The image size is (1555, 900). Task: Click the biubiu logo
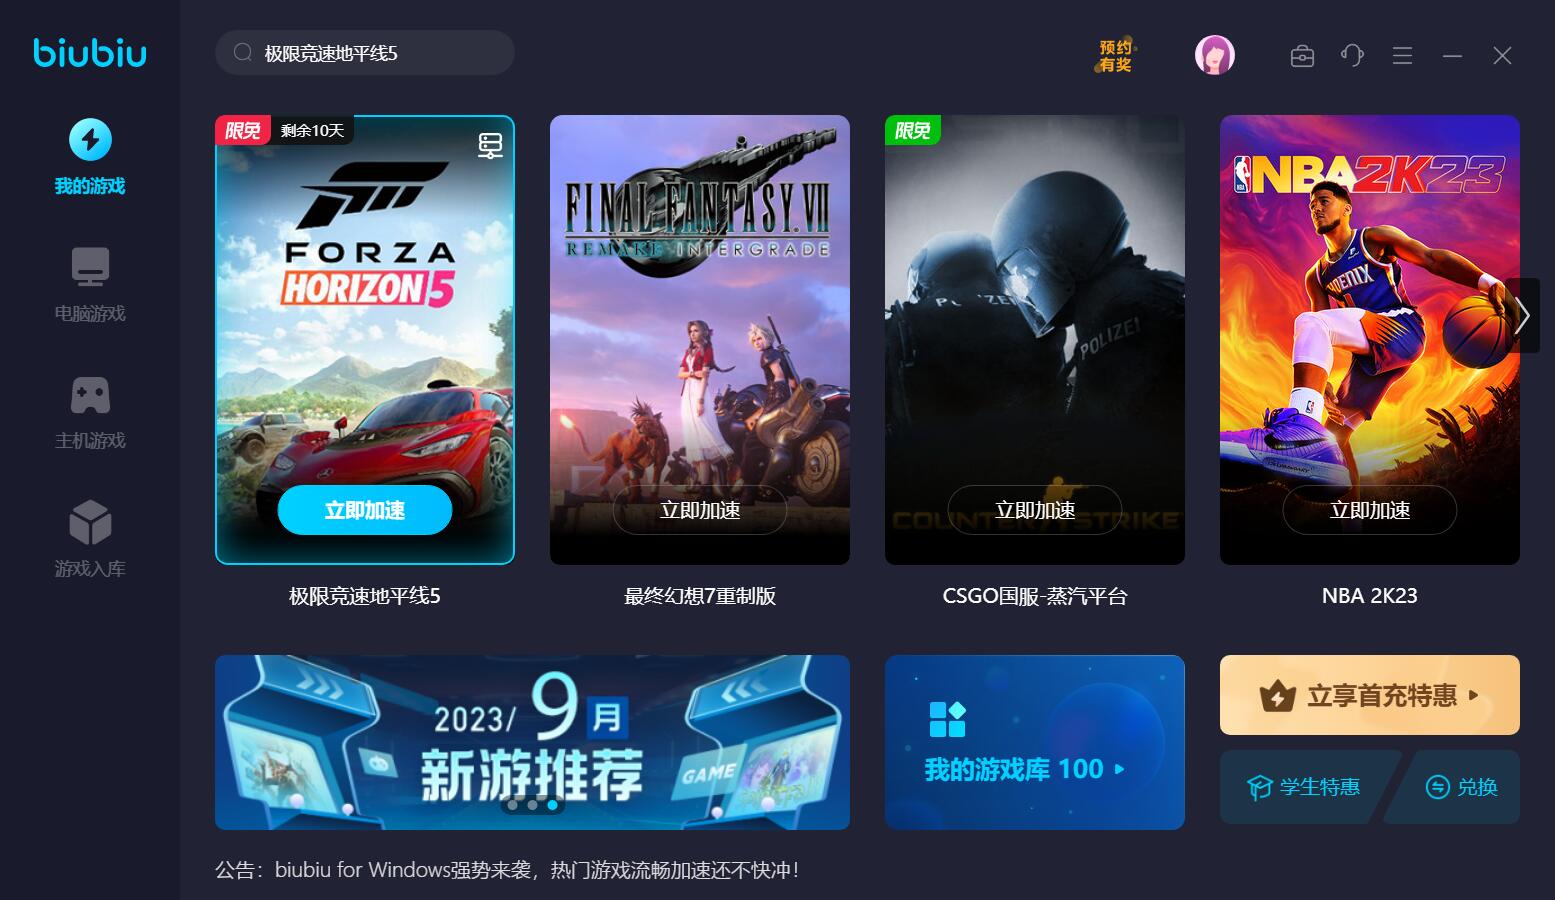(x=90, y=52)
